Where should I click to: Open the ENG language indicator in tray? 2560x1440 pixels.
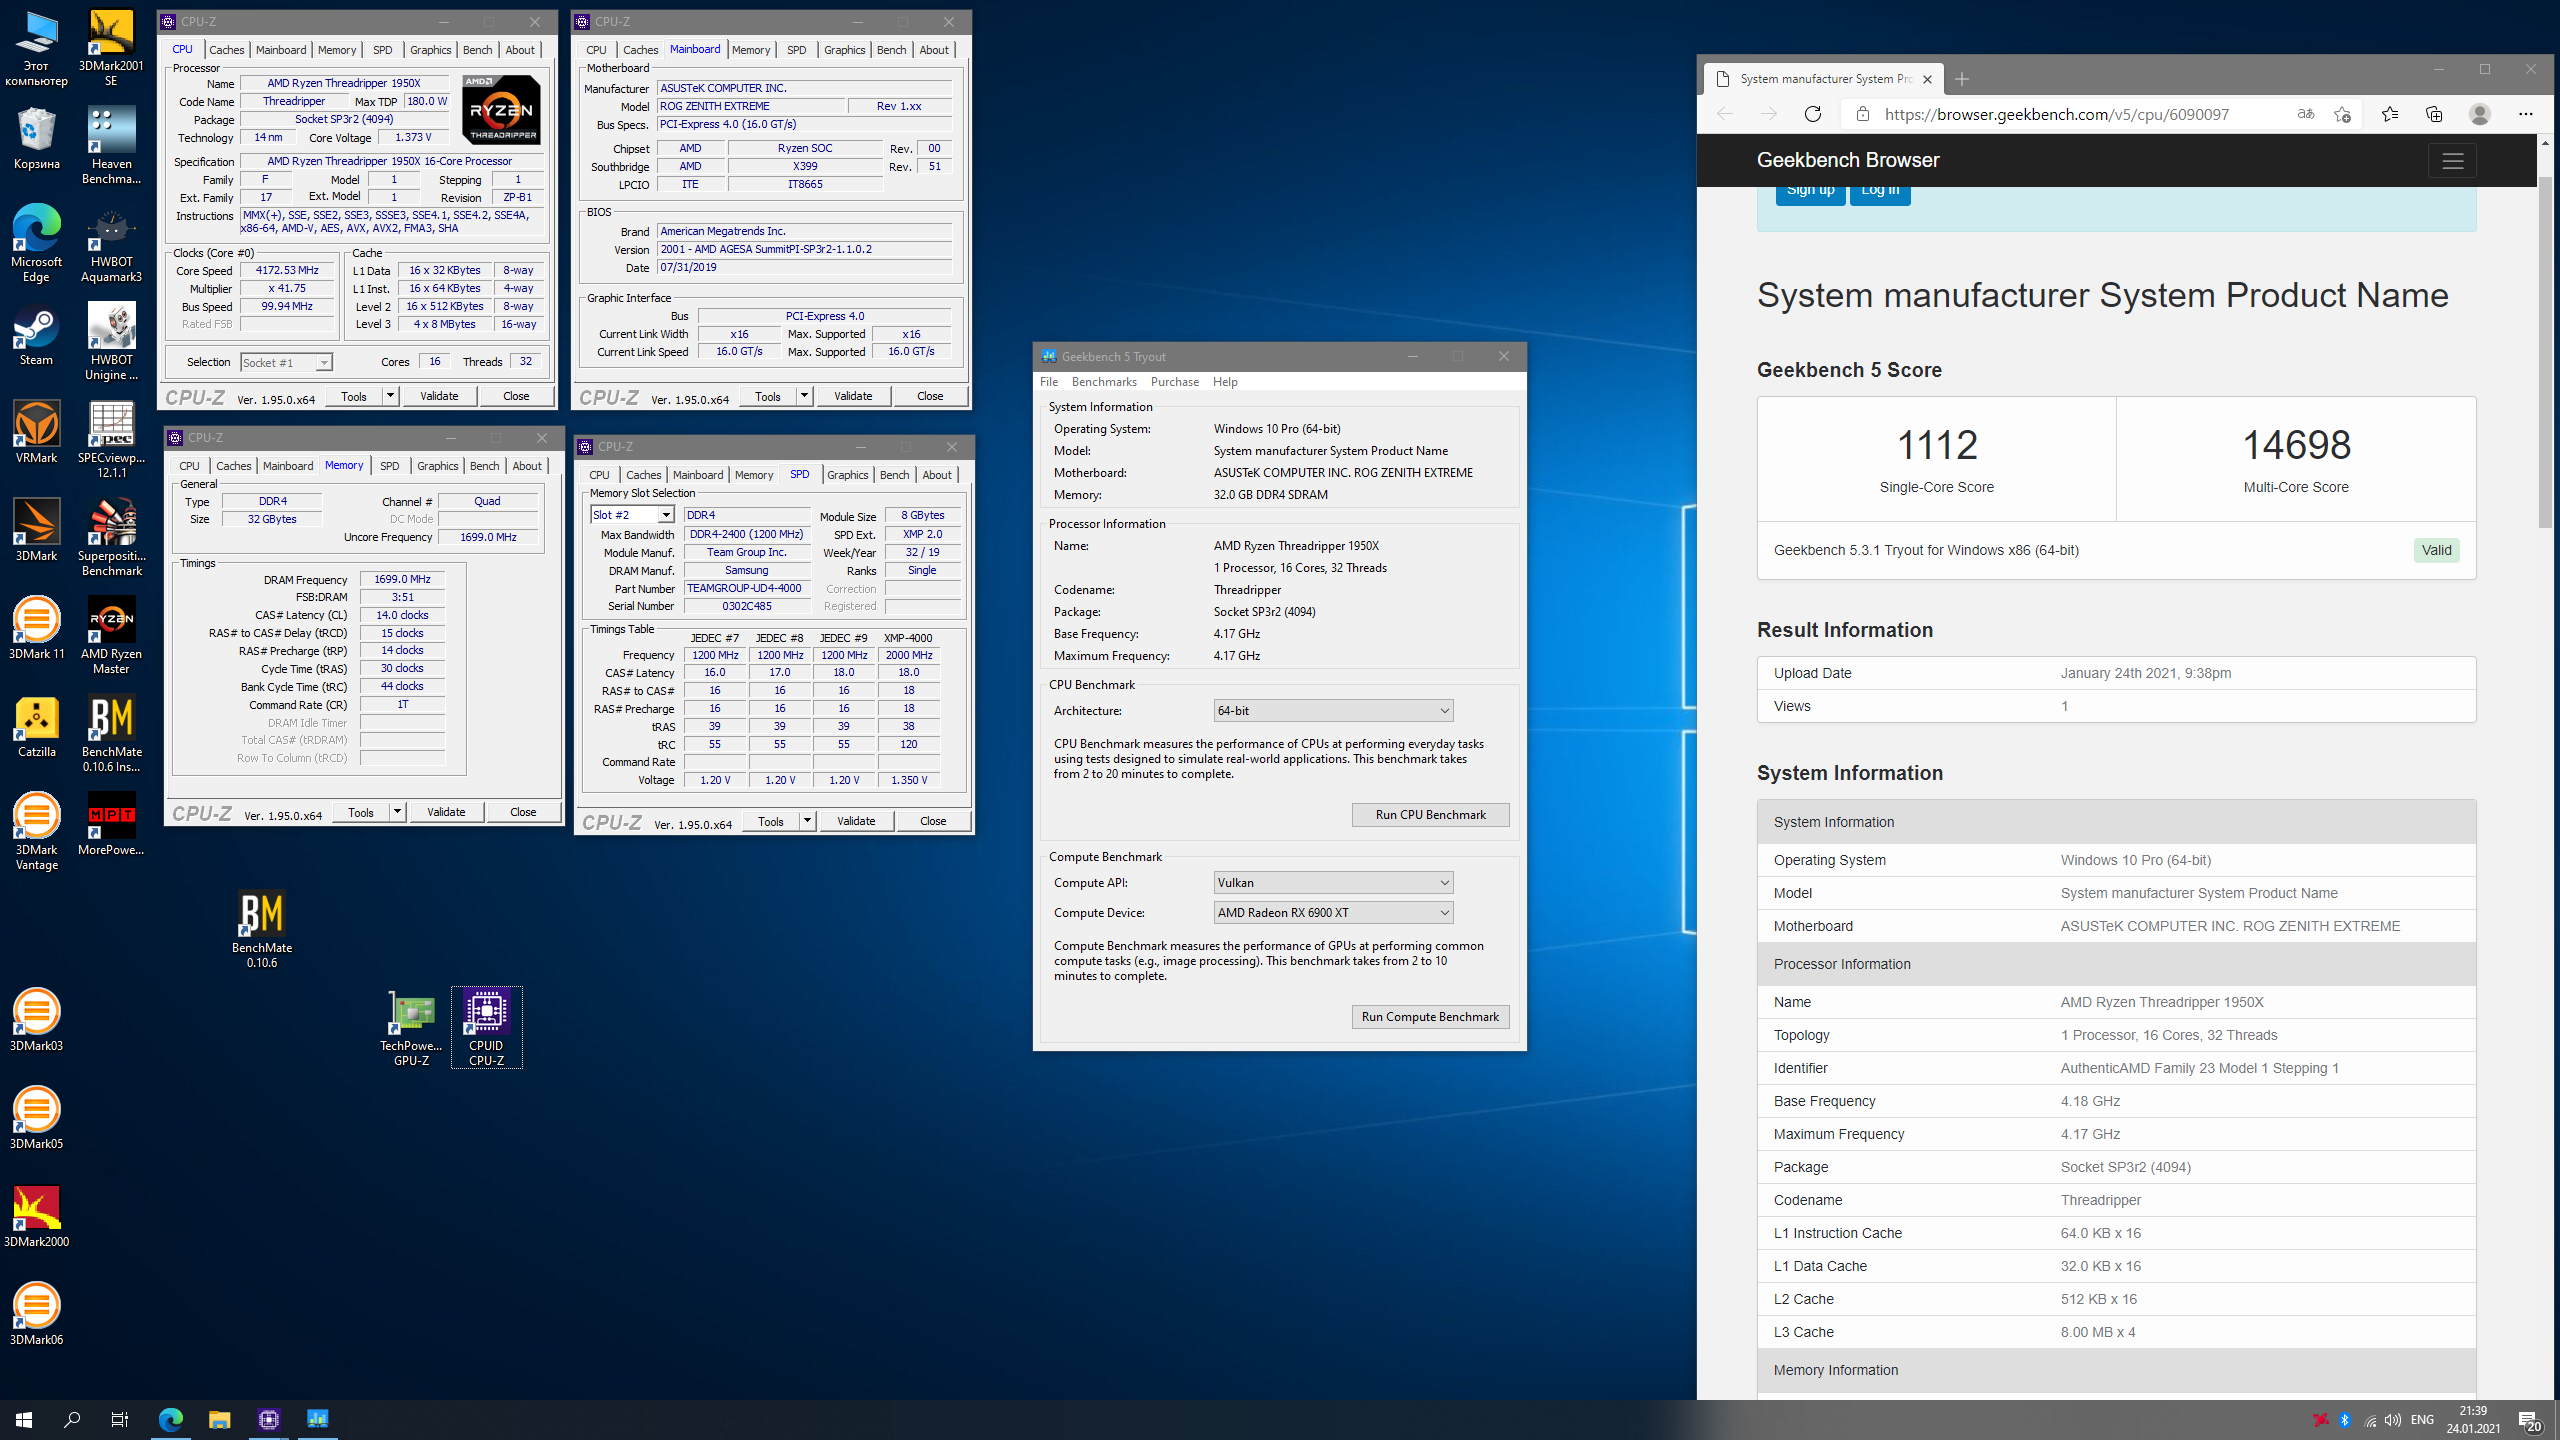click(2422, 1420)
